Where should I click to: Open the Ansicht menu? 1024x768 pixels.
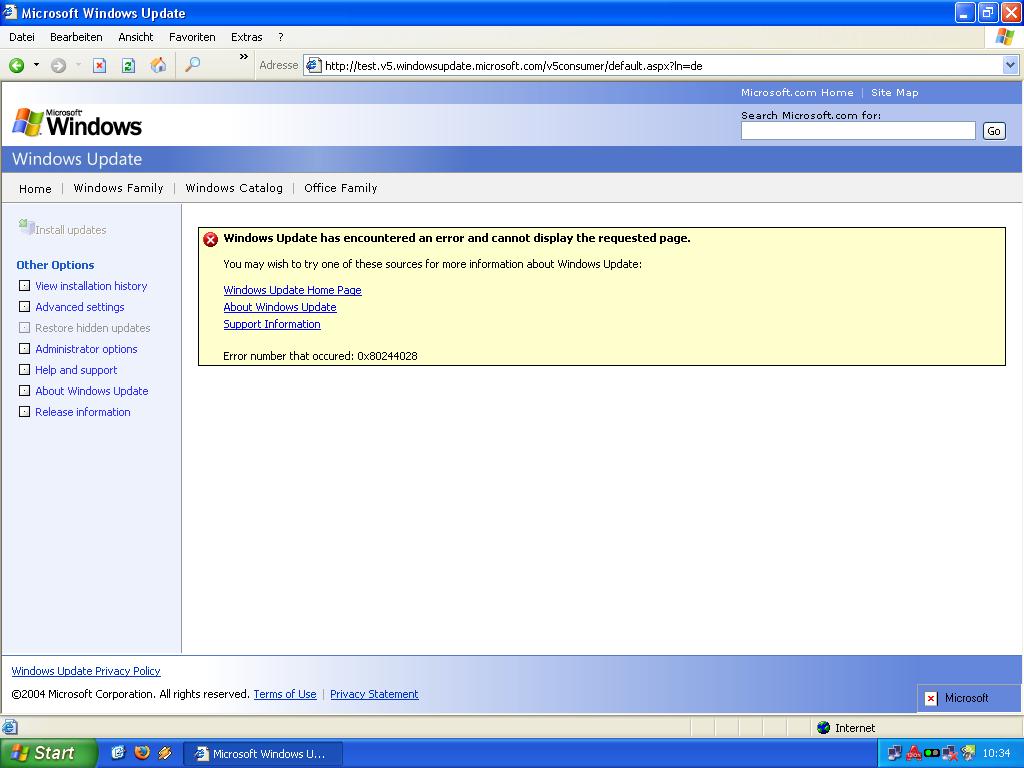click(x=135, y=37)
